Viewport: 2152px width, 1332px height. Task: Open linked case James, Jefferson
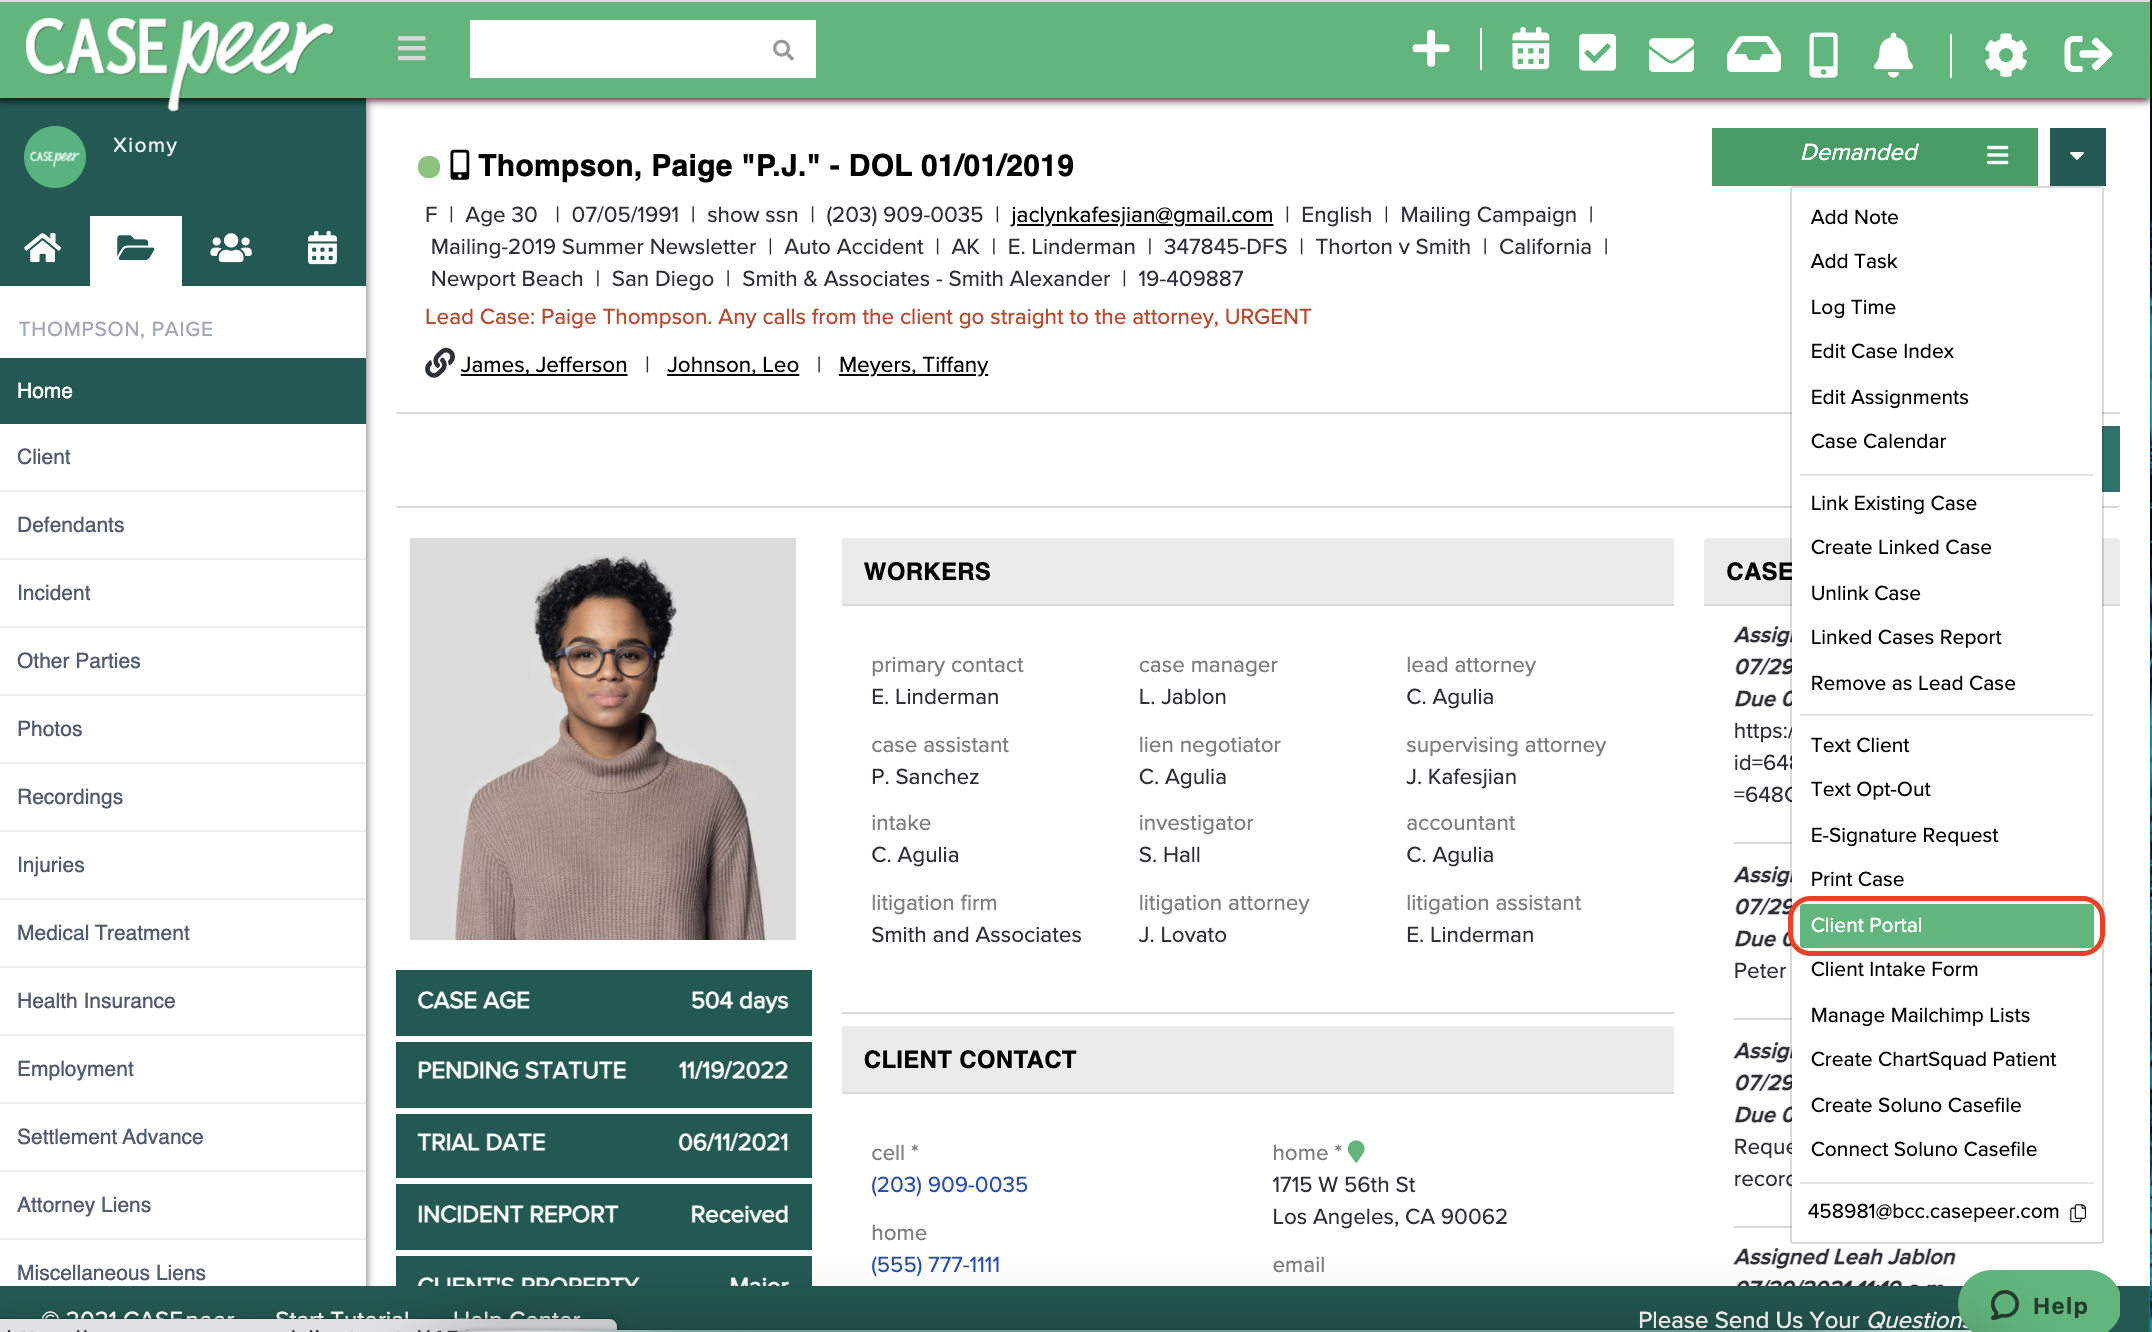(543, 365)
